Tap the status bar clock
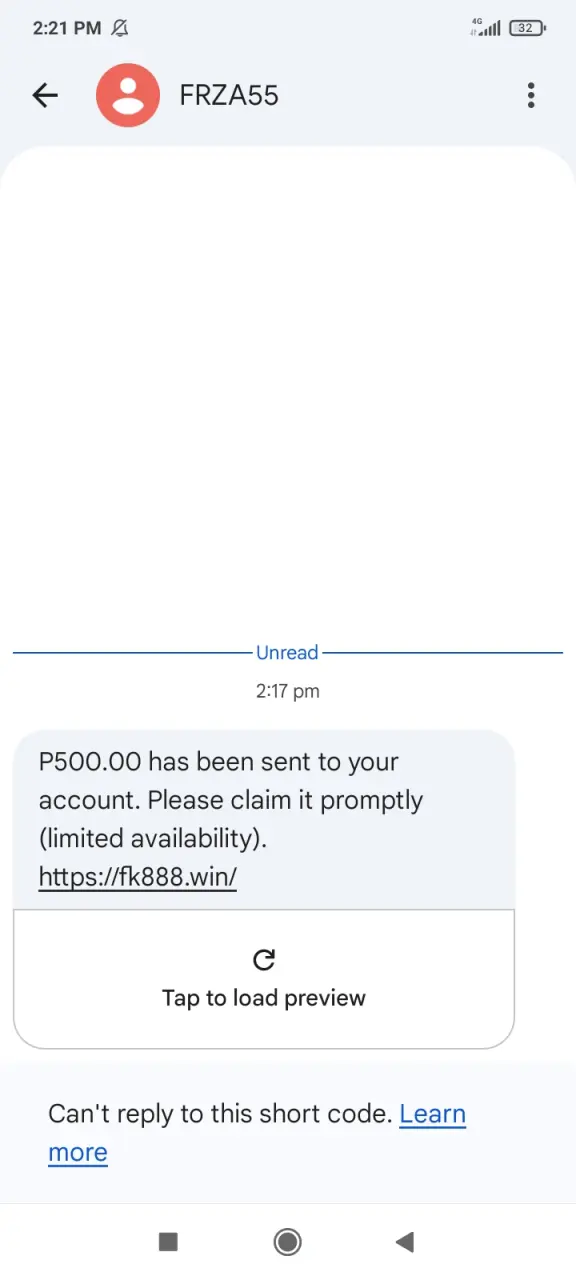 coord(67,28)
